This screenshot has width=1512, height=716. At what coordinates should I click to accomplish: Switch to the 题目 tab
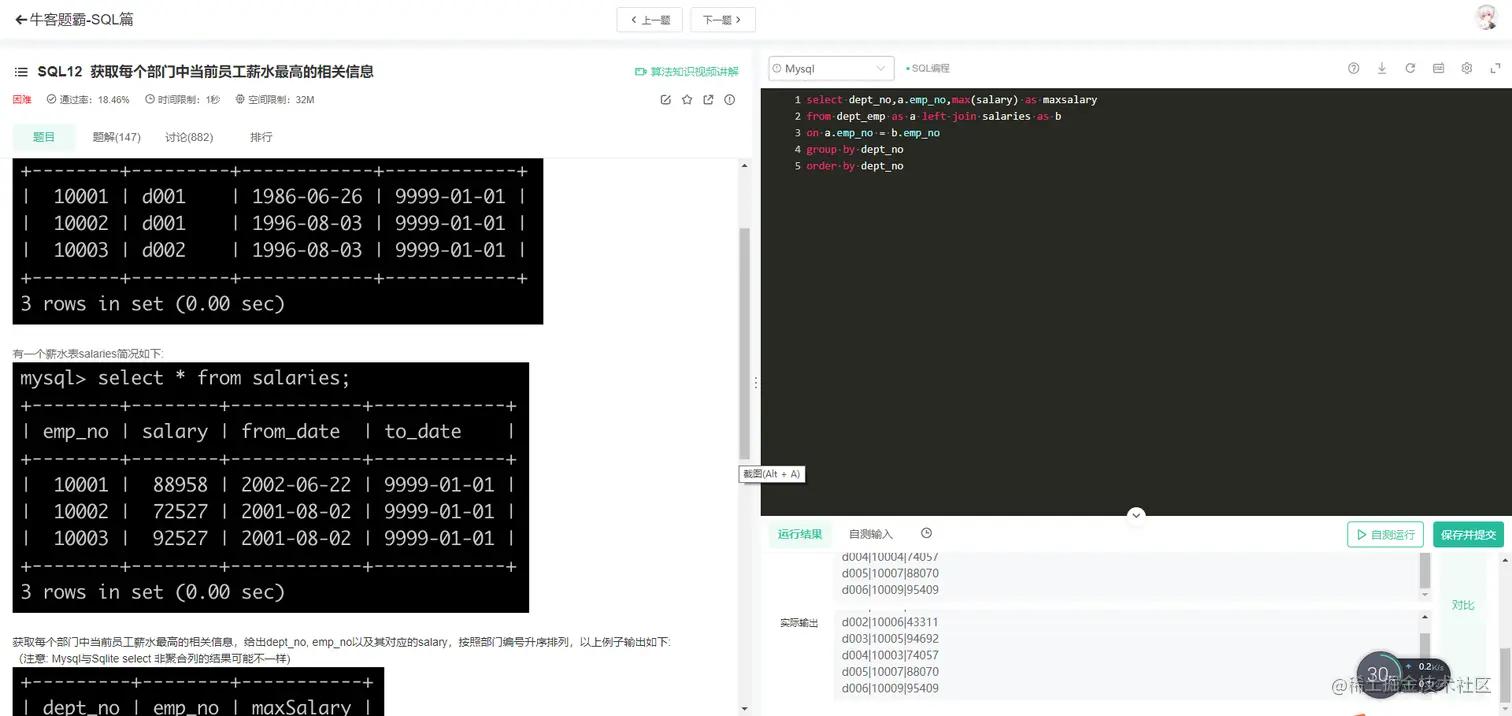44,137
